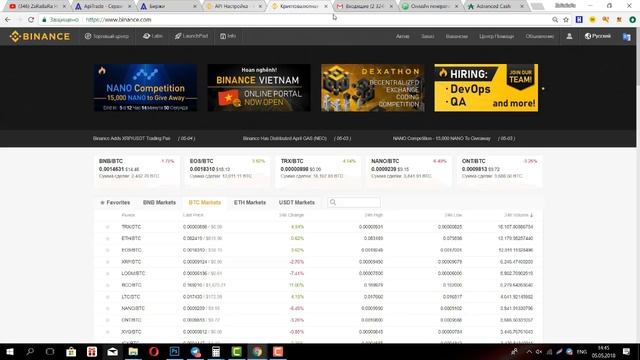Toggle favorite star for XRP/BTC
Image resolution: width=640 pixels, height=360 pixels.
(107, 262)
